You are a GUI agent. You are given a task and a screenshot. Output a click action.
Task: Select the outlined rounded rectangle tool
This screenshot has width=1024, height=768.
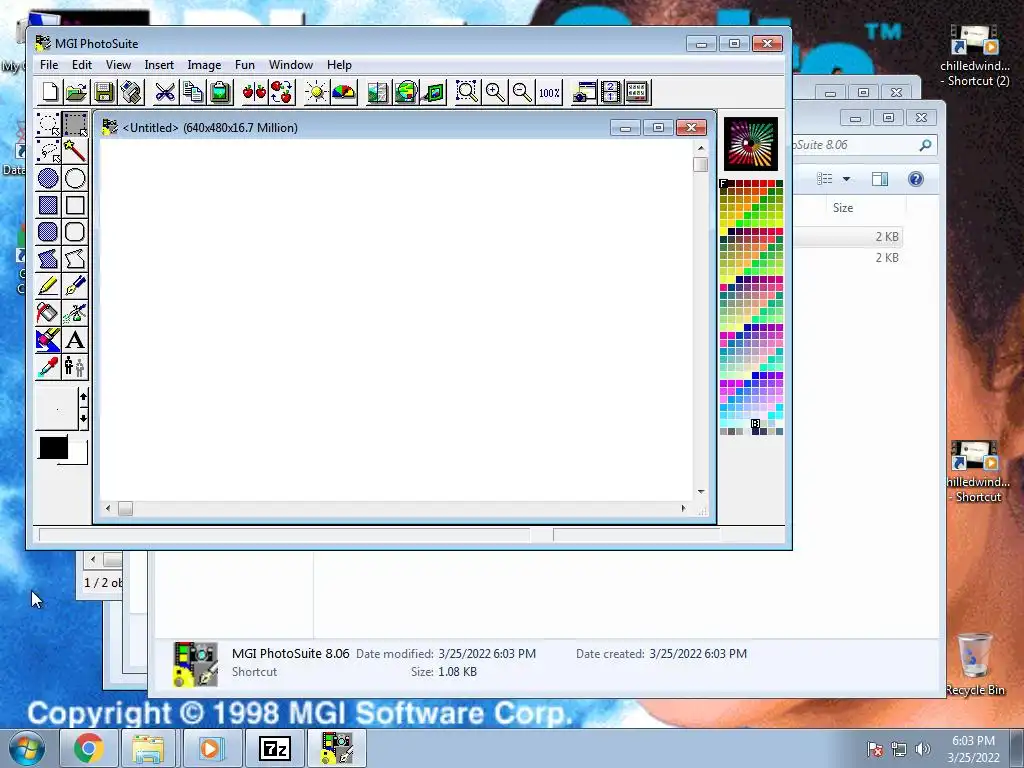point(75,232)
